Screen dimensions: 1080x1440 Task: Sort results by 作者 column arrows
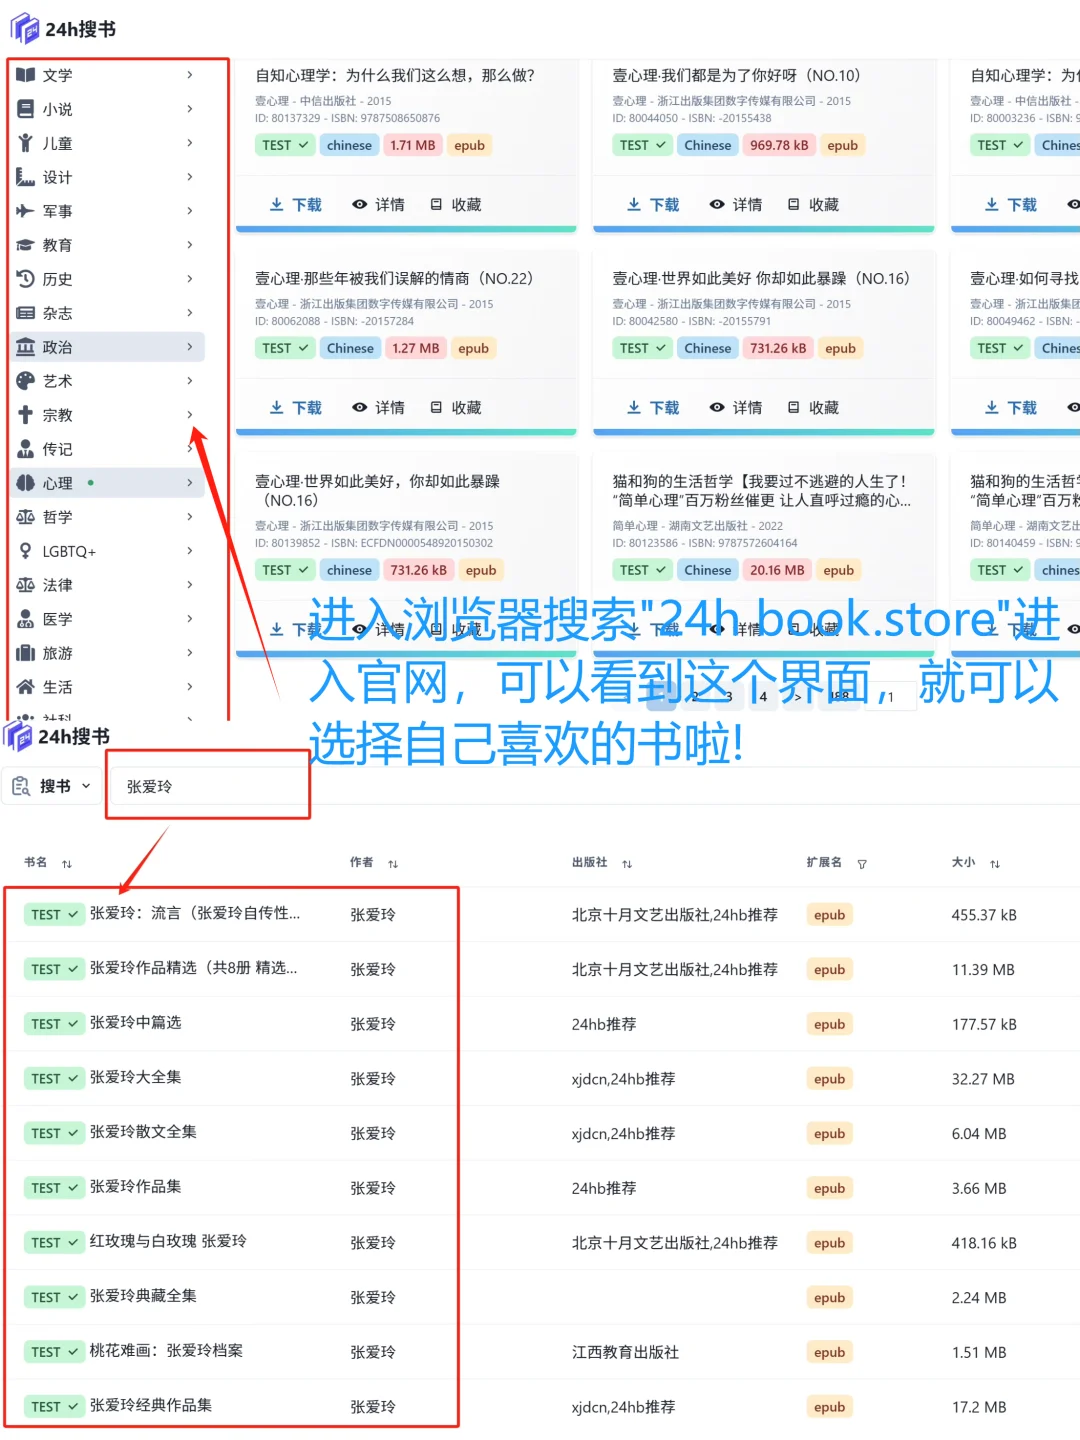(x=393, y=864)
